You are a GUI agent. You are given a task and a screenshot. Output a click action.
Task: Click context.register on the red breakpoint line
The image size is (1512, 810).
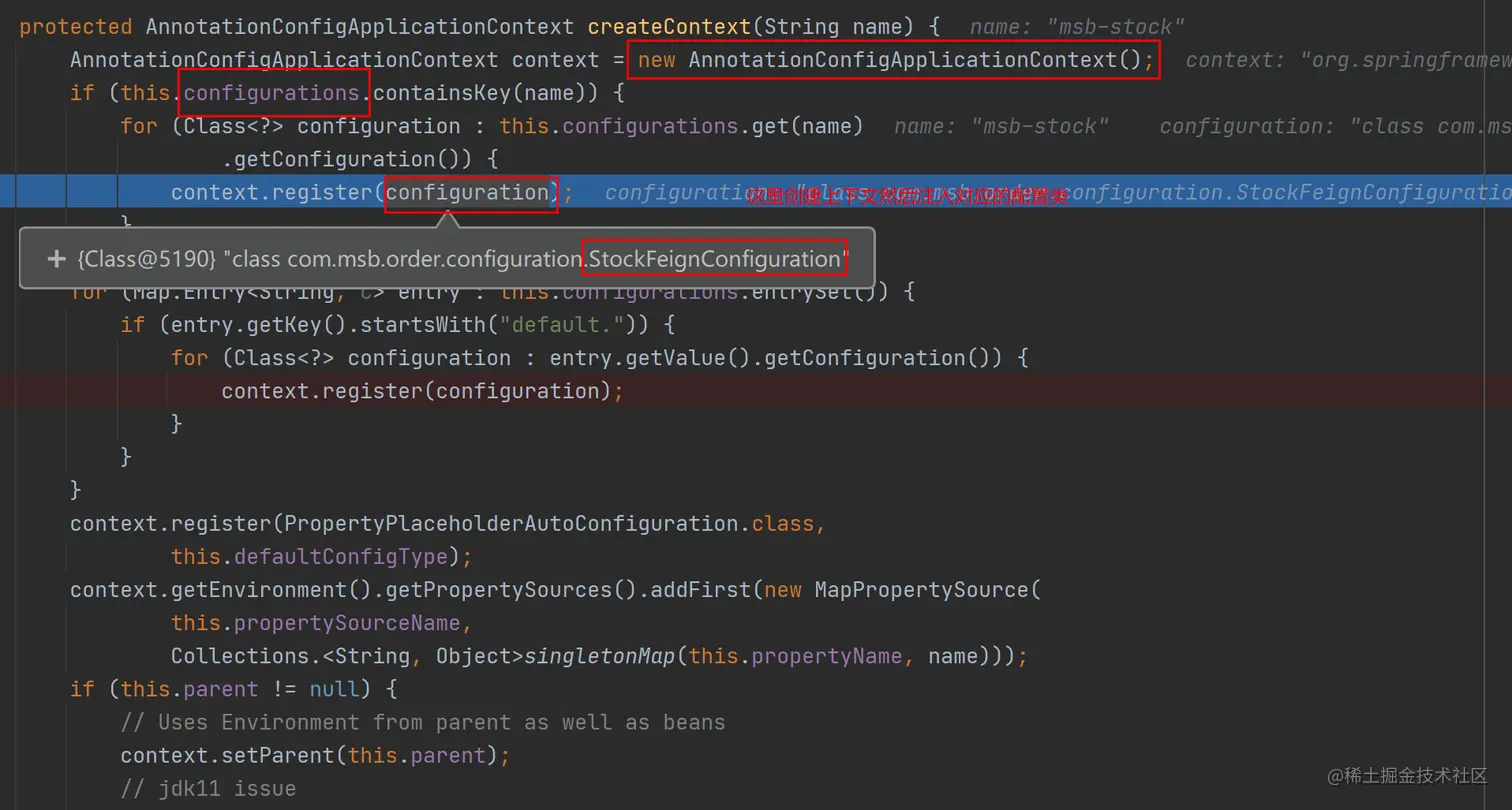pos(323,391)
